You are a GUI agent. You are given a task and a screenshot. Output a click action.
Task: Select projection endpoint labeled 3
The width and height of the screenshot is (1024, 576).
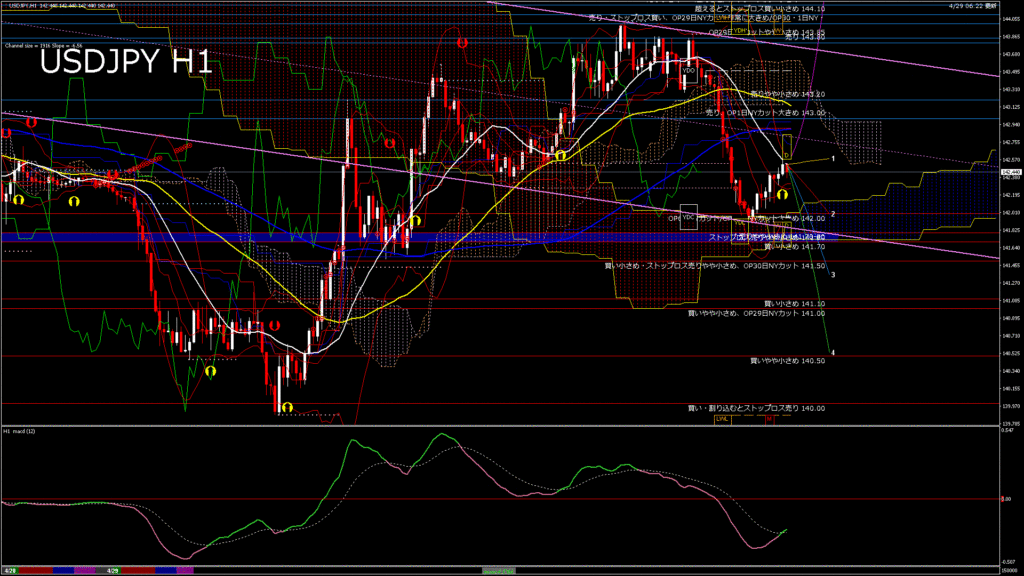833,274
